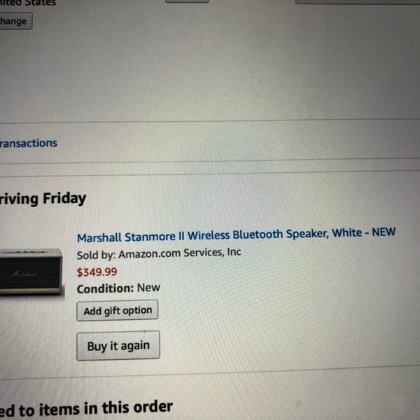Open the Marshall speaker product thumbnail
Image resolution: width=420 pixels, height=420 pixels.
tap(31, 272)
